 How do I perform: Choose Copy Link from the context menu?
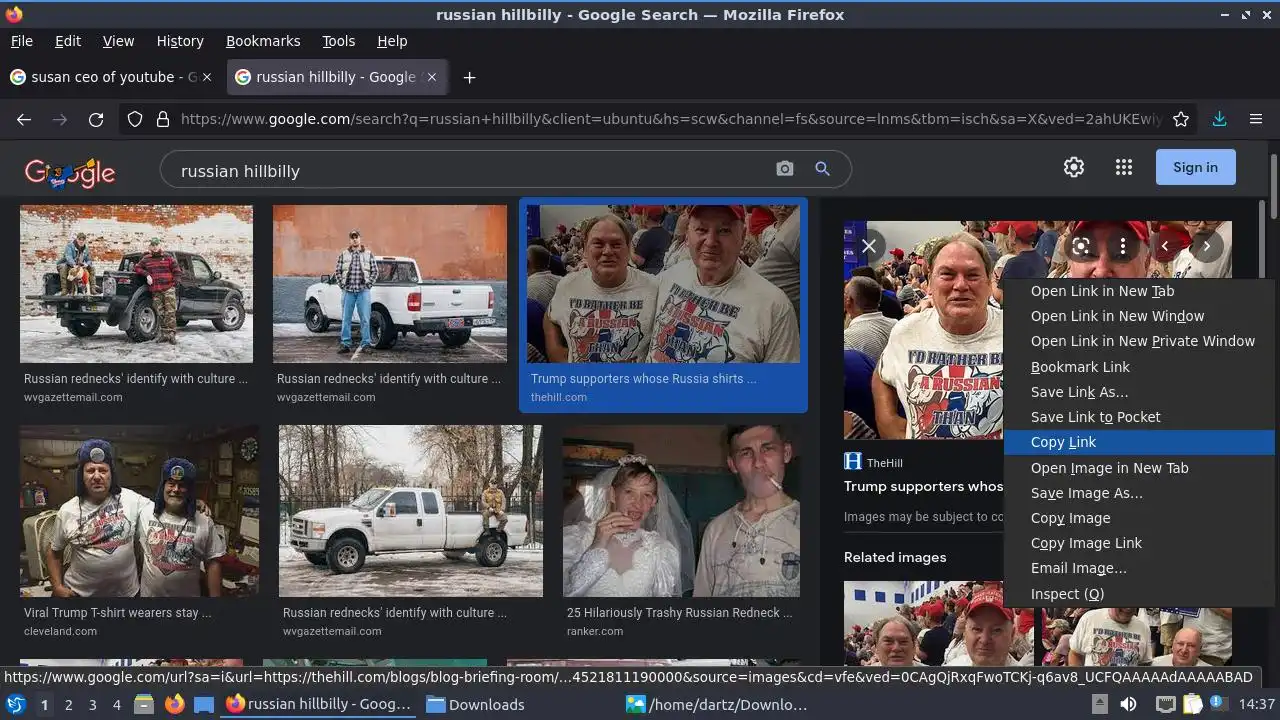[1139, 442]
